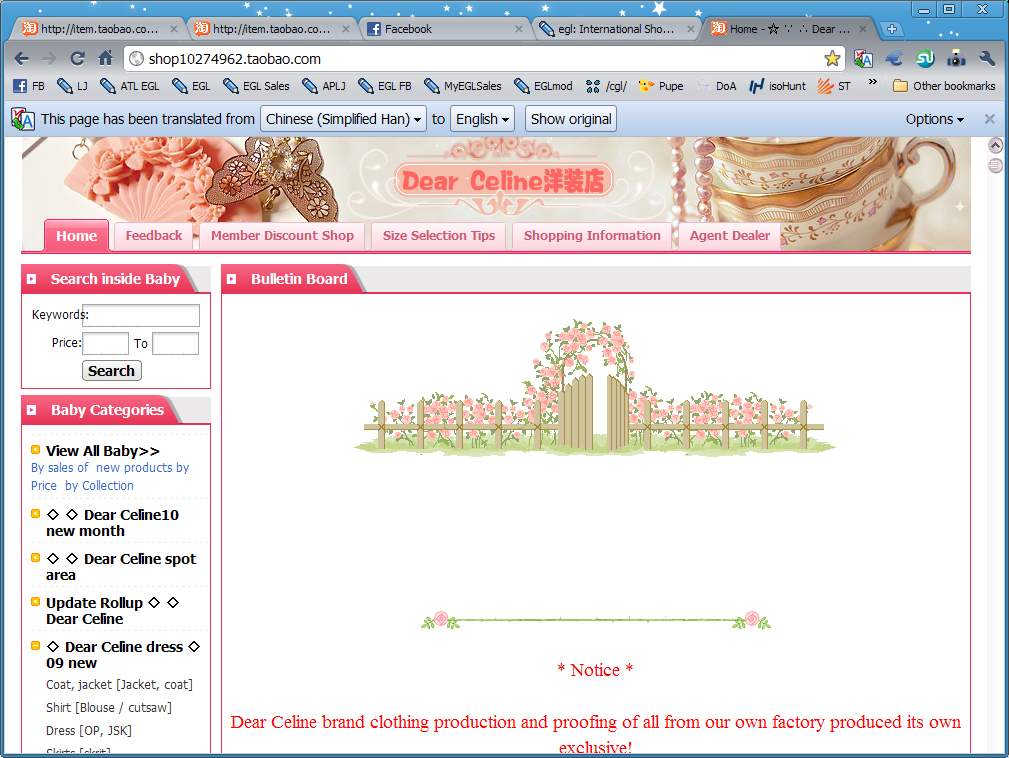Open the FB bookmark

click(x=29, y=86)
